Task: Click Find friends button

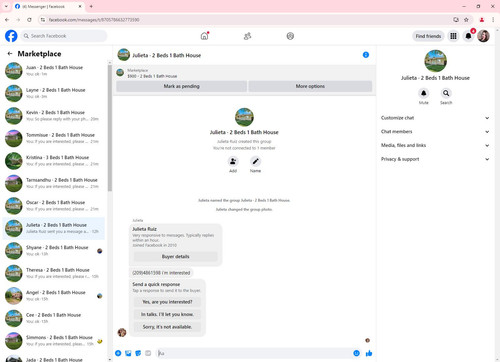Action: coord(428,36)
